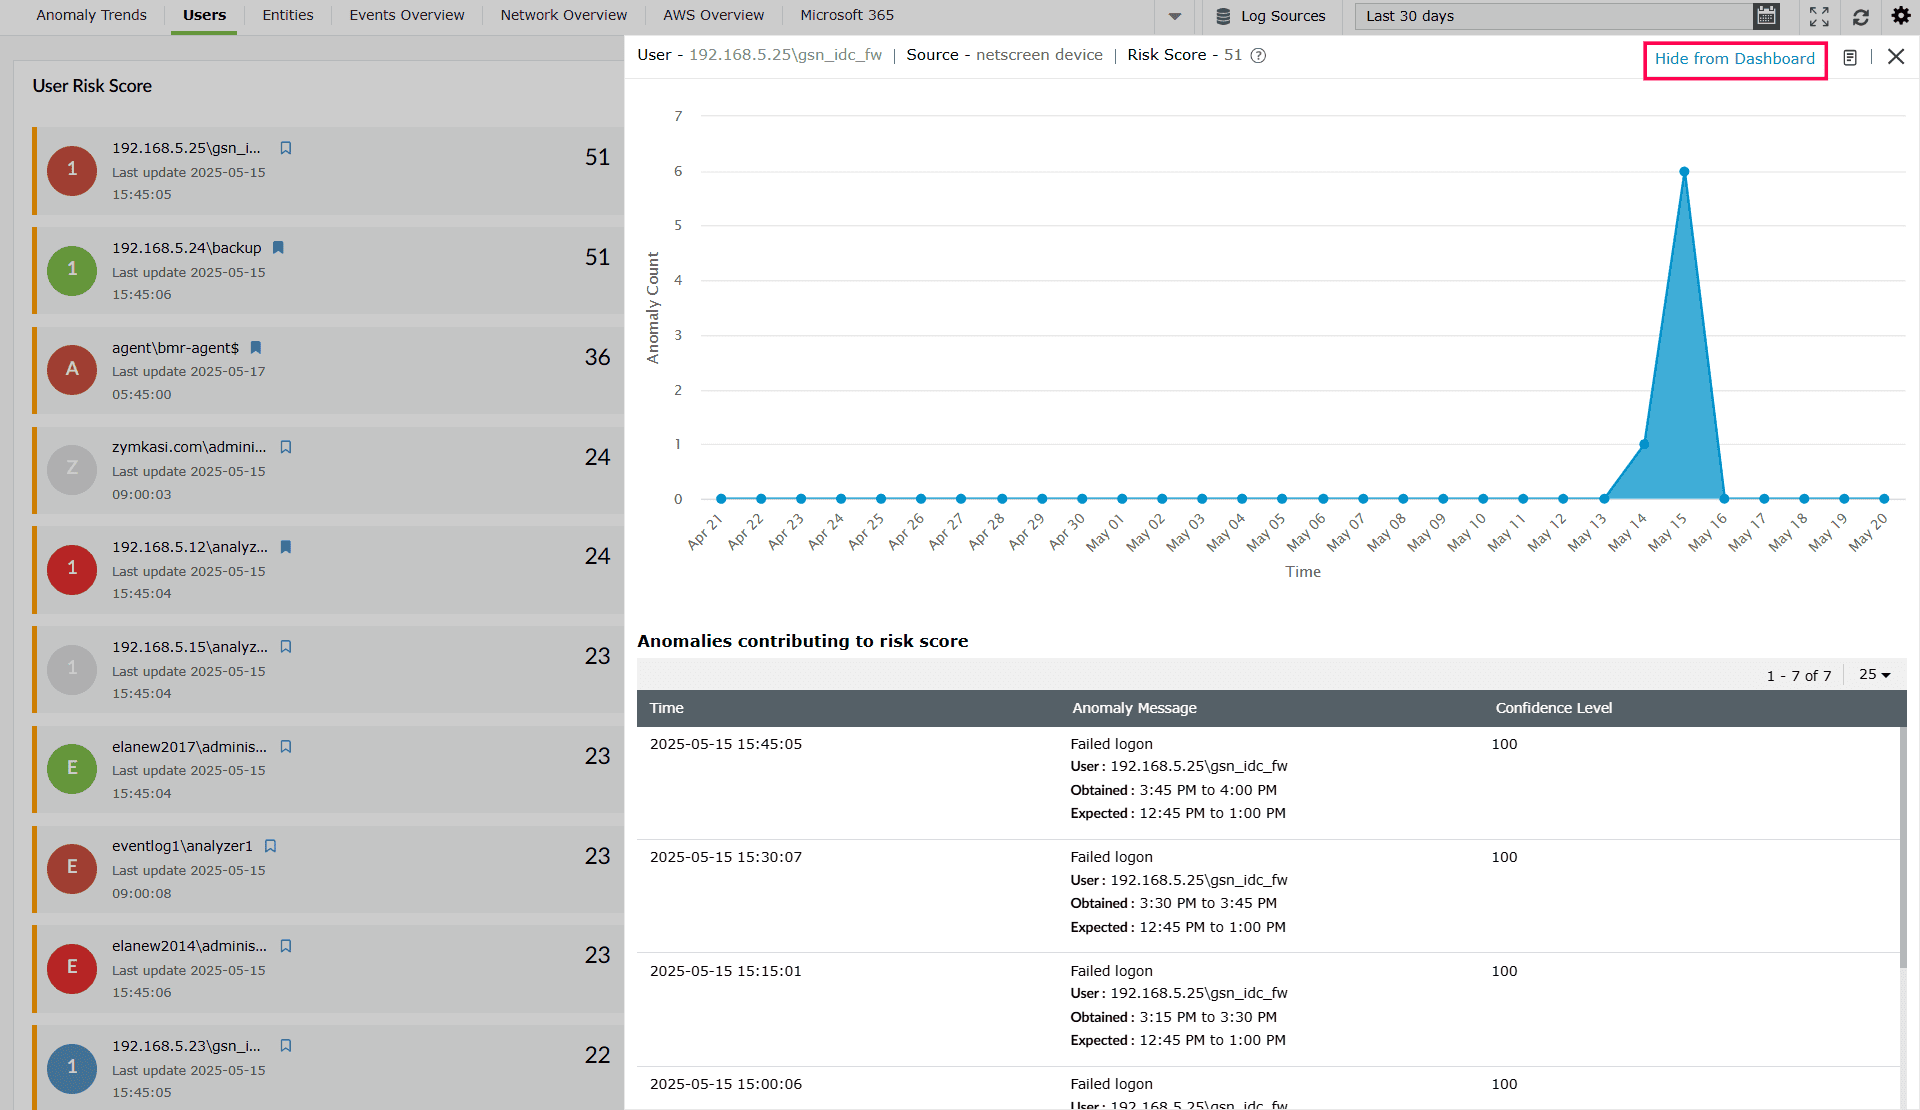1920x1110 pixels.
Task: Sort by Time column header
Action: coord(667,708)
